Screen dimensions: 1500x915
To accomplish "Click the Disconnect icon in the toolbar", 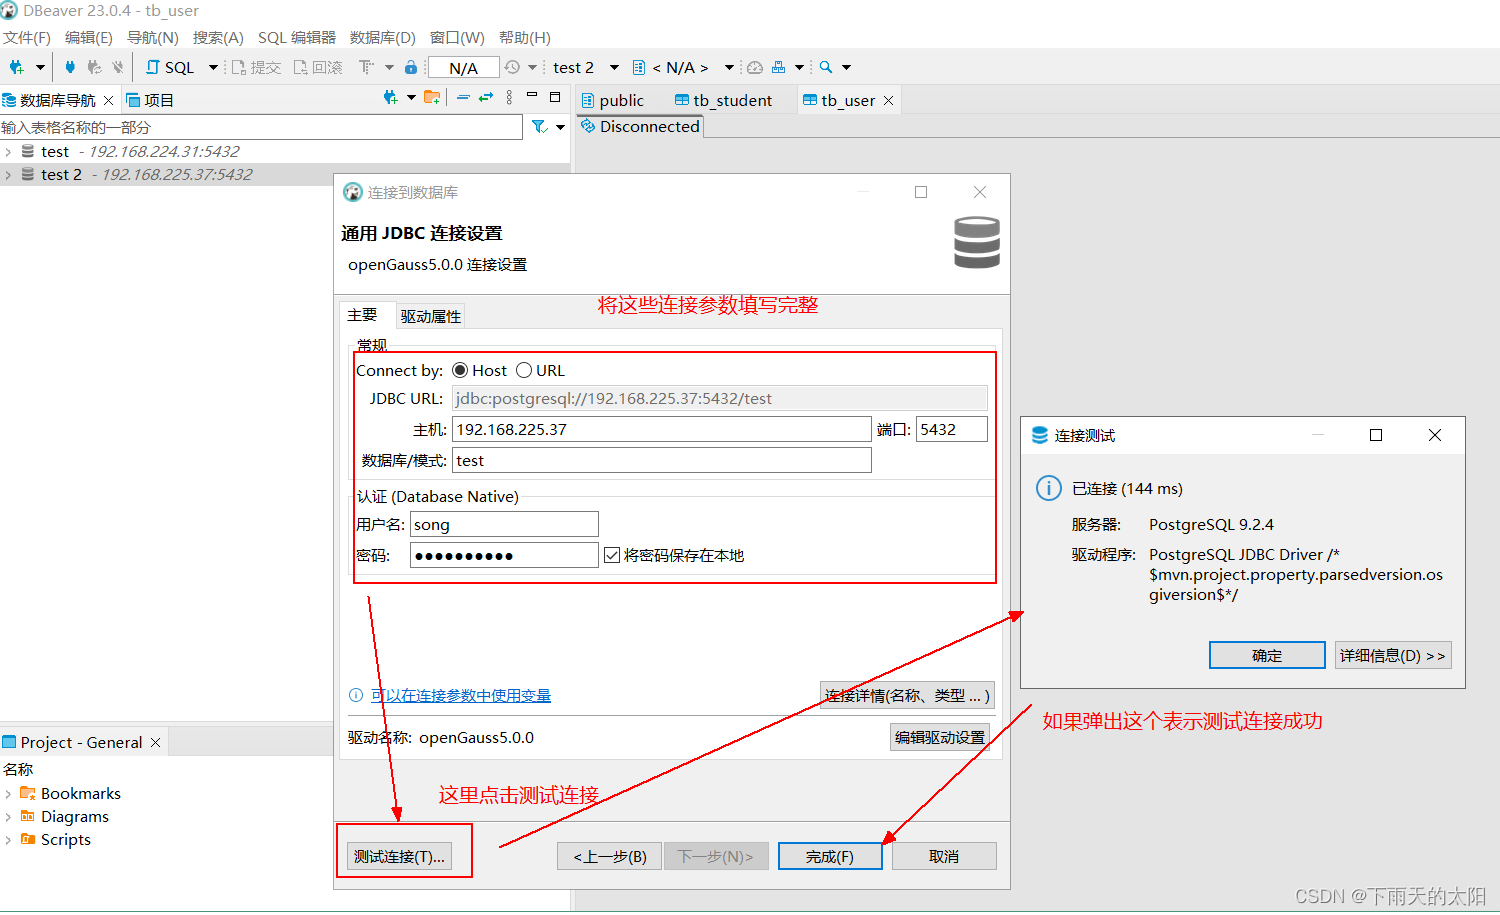I will coord(118,67).
